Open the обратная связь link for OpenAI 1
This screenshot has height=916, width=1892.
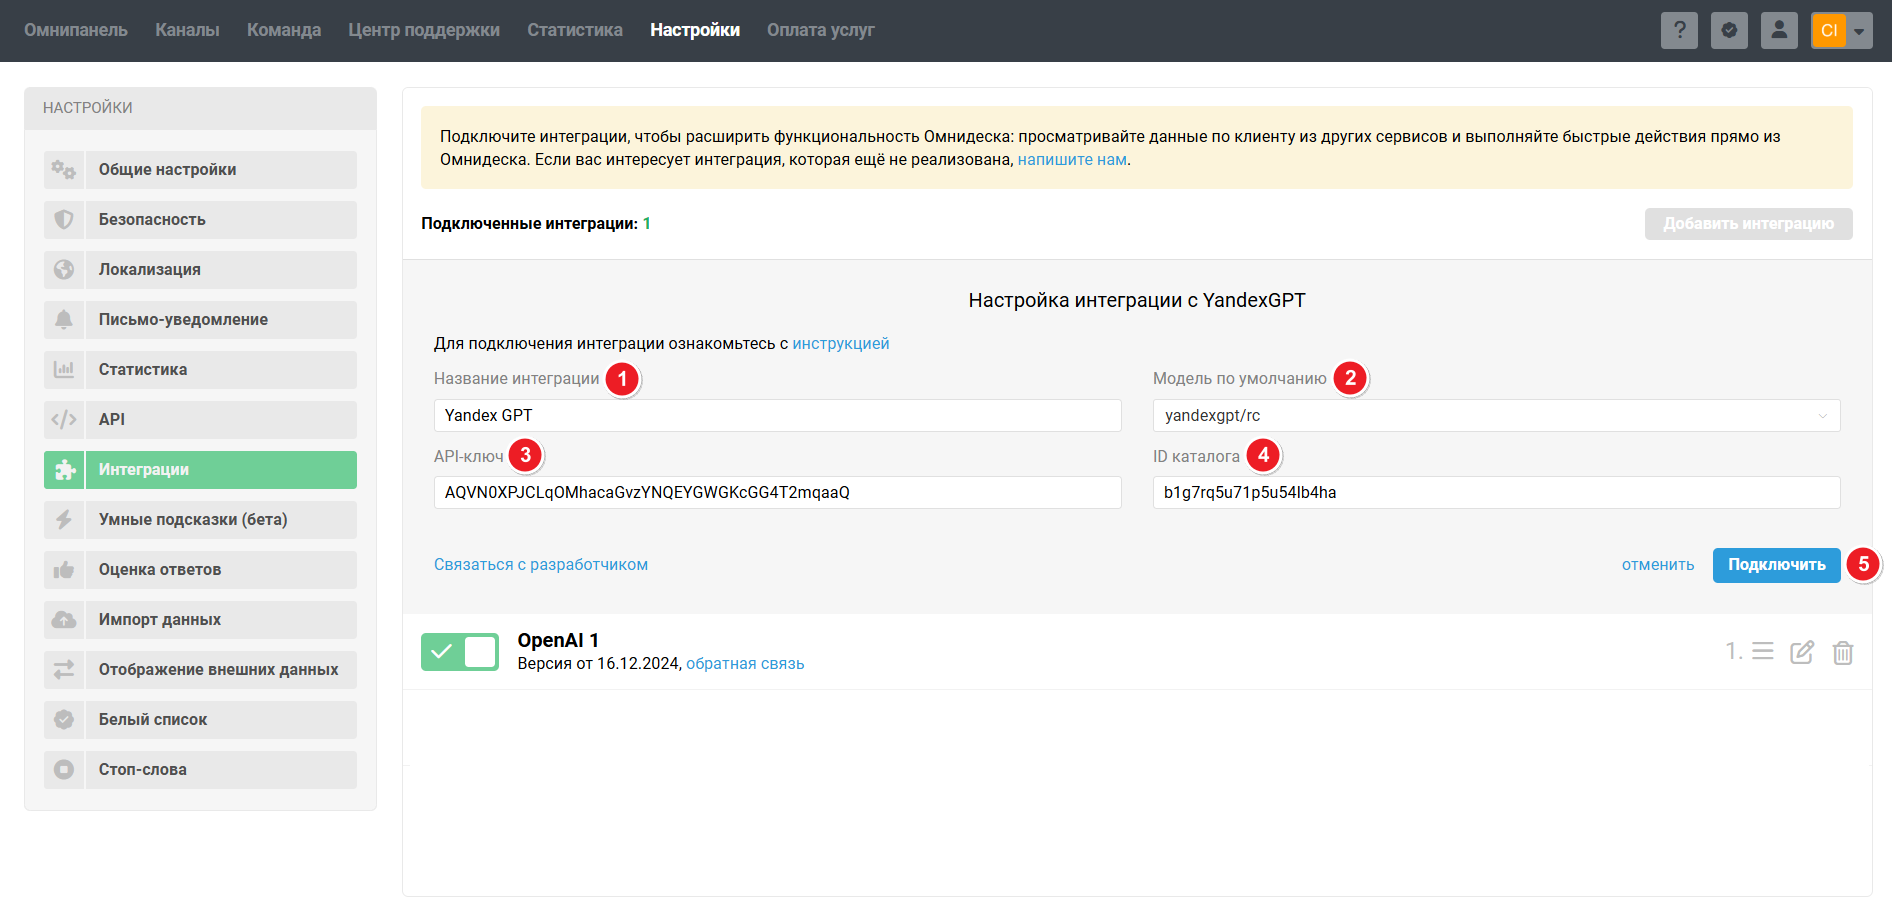[745, 664]
